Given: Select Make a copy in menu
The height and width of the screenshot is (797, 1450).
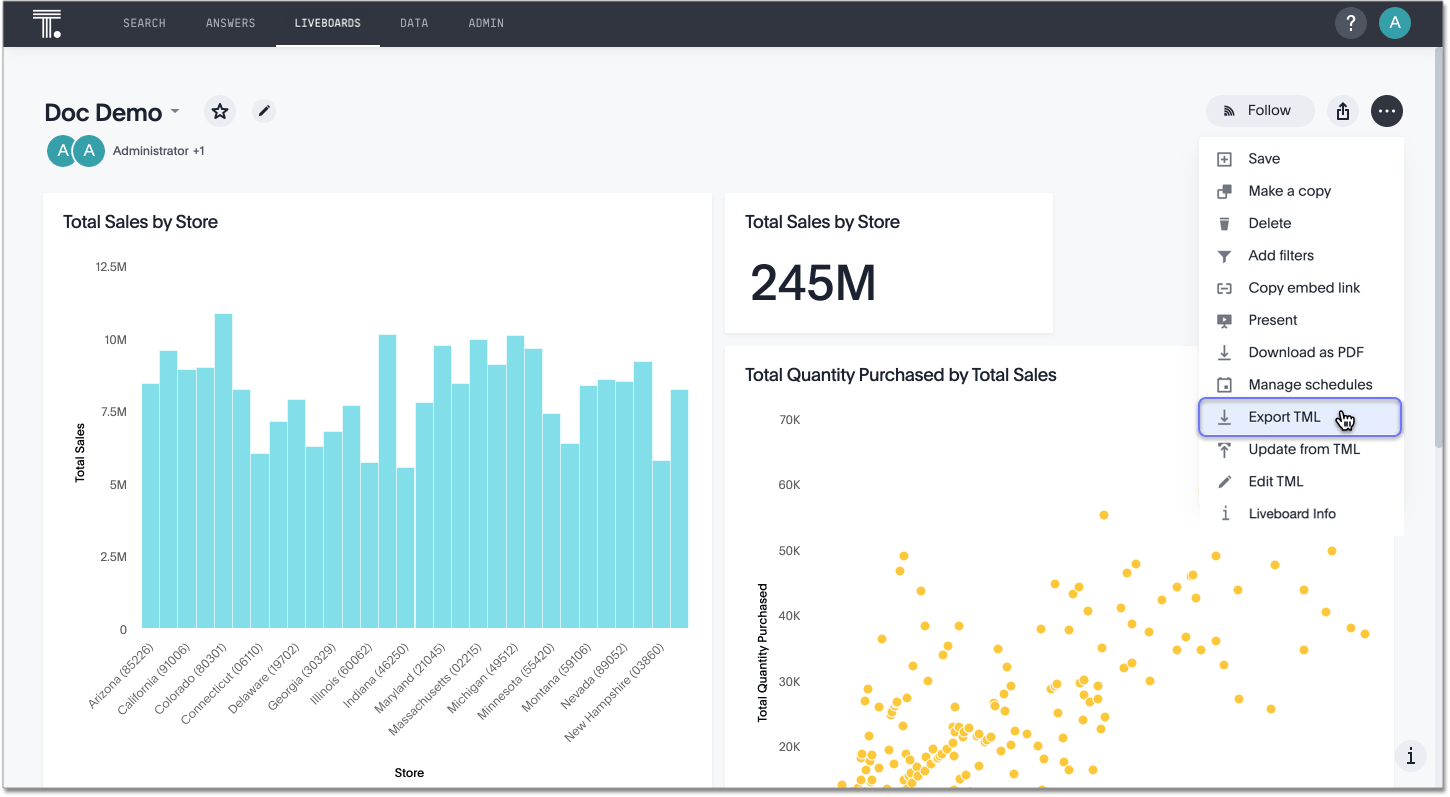Looking at the screenshot, I should 1289,191.
